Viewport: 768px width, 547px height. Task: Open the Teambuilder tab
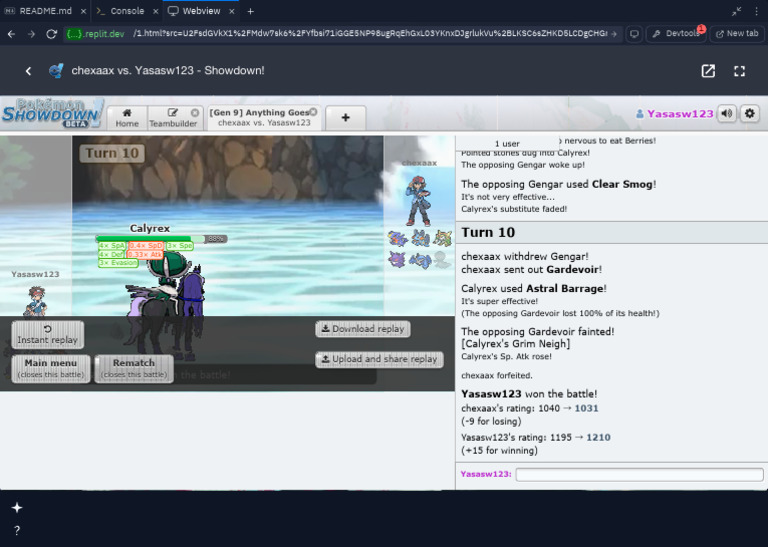pyautogui.click(x=173, y=118)
